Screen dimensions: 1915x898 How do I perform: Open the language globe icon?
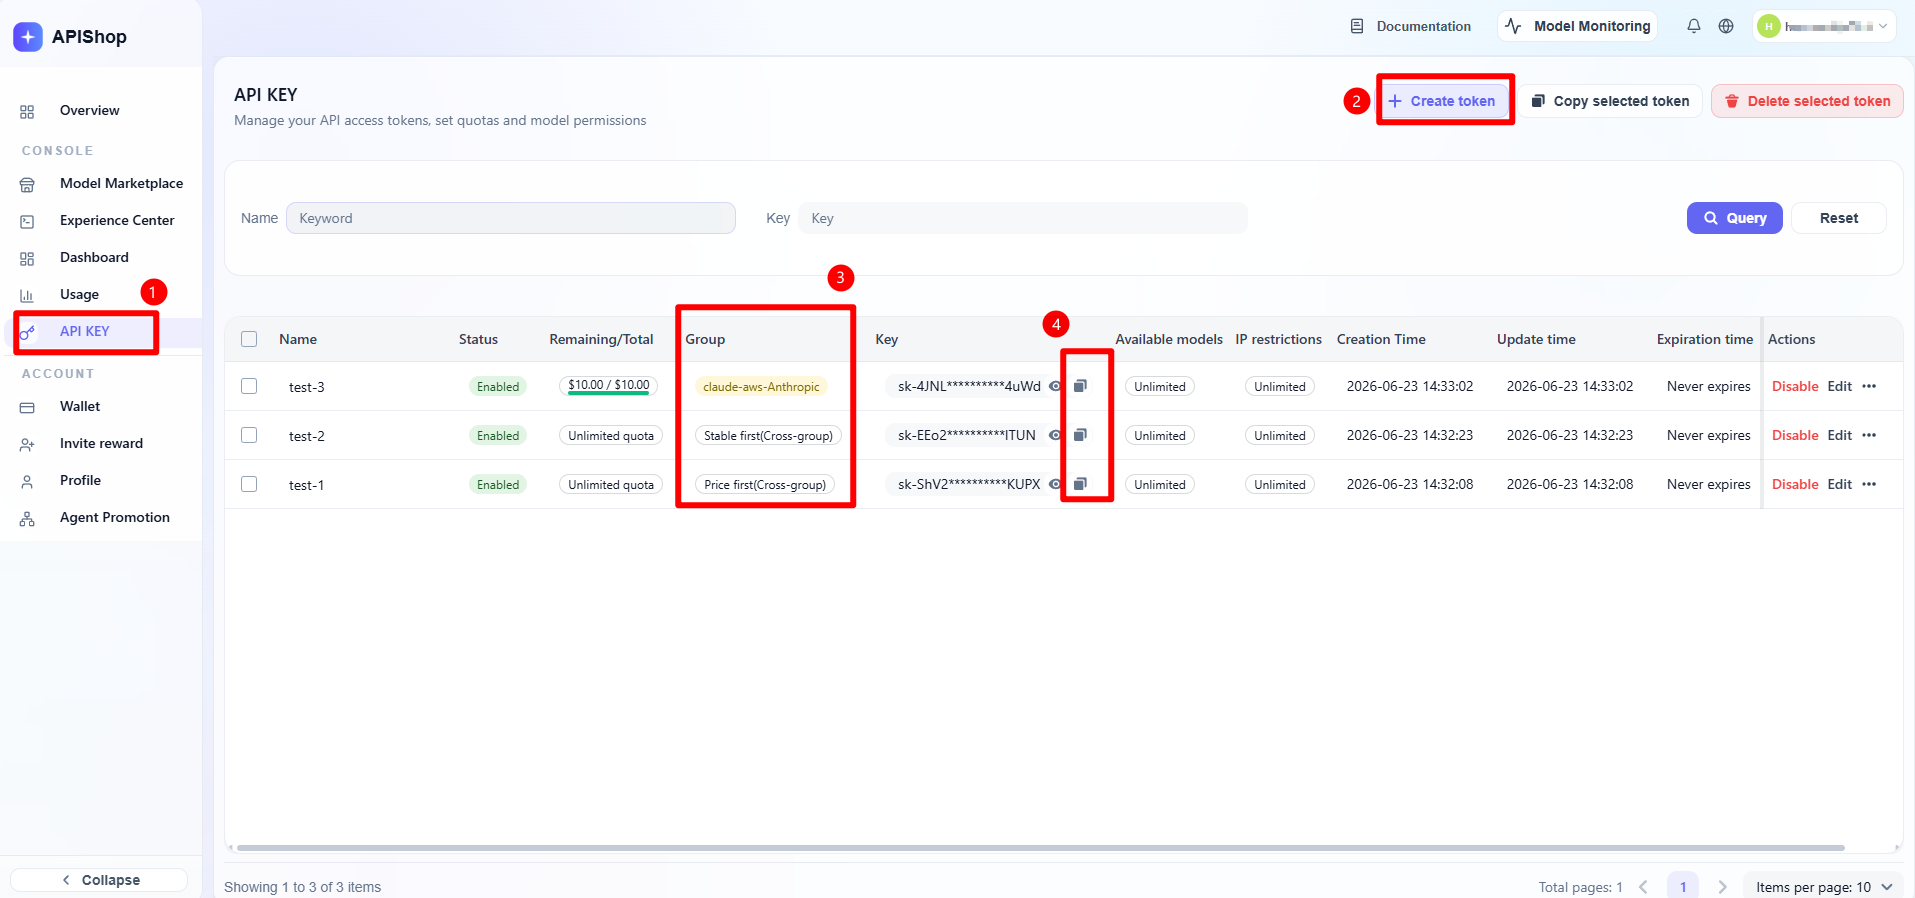click(x=1726, y=26)
